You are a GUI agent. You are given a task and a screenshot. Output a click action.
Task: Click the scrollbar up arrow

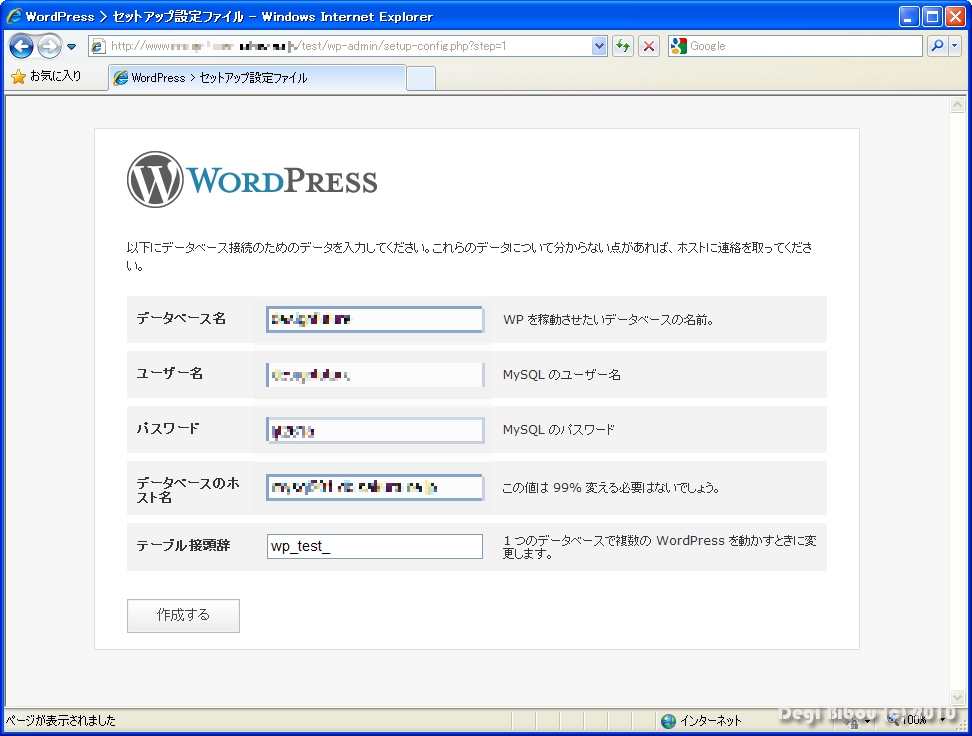point(958,105)
